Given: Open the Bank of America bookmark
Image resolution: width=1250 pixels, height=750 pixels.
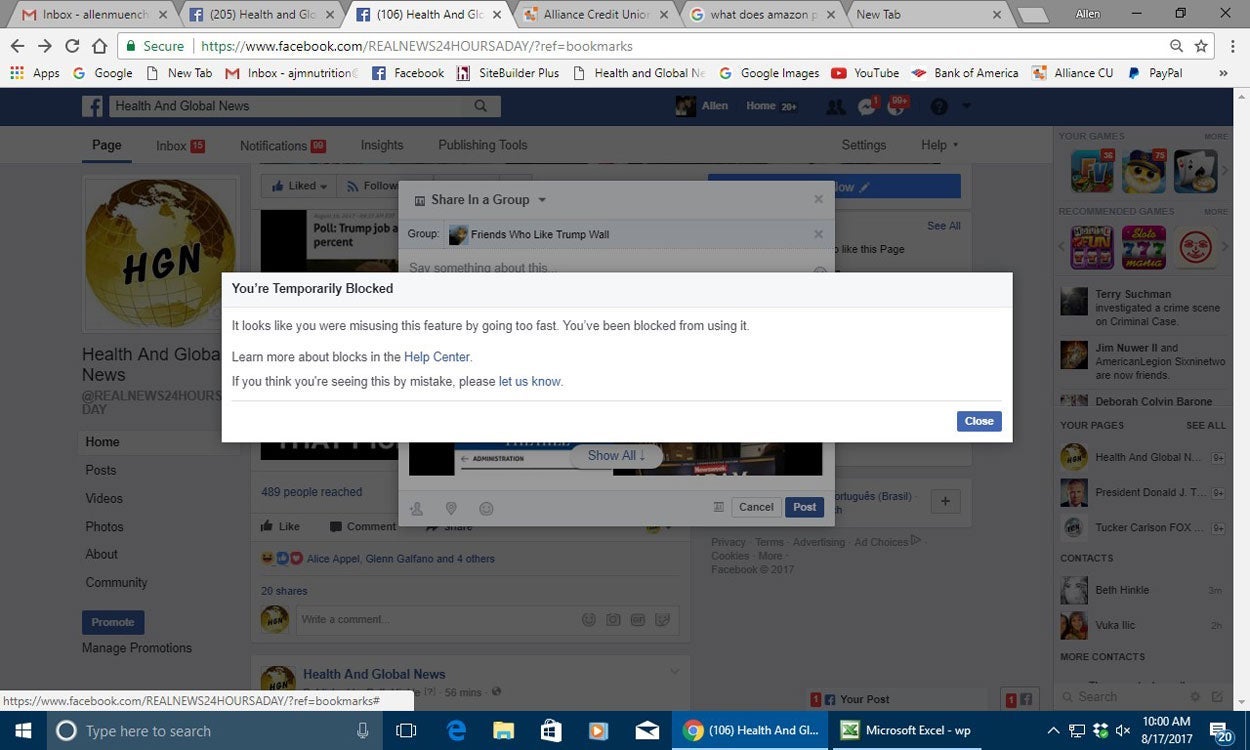Looking at the screenshot, I should click(x=965, y=73).
